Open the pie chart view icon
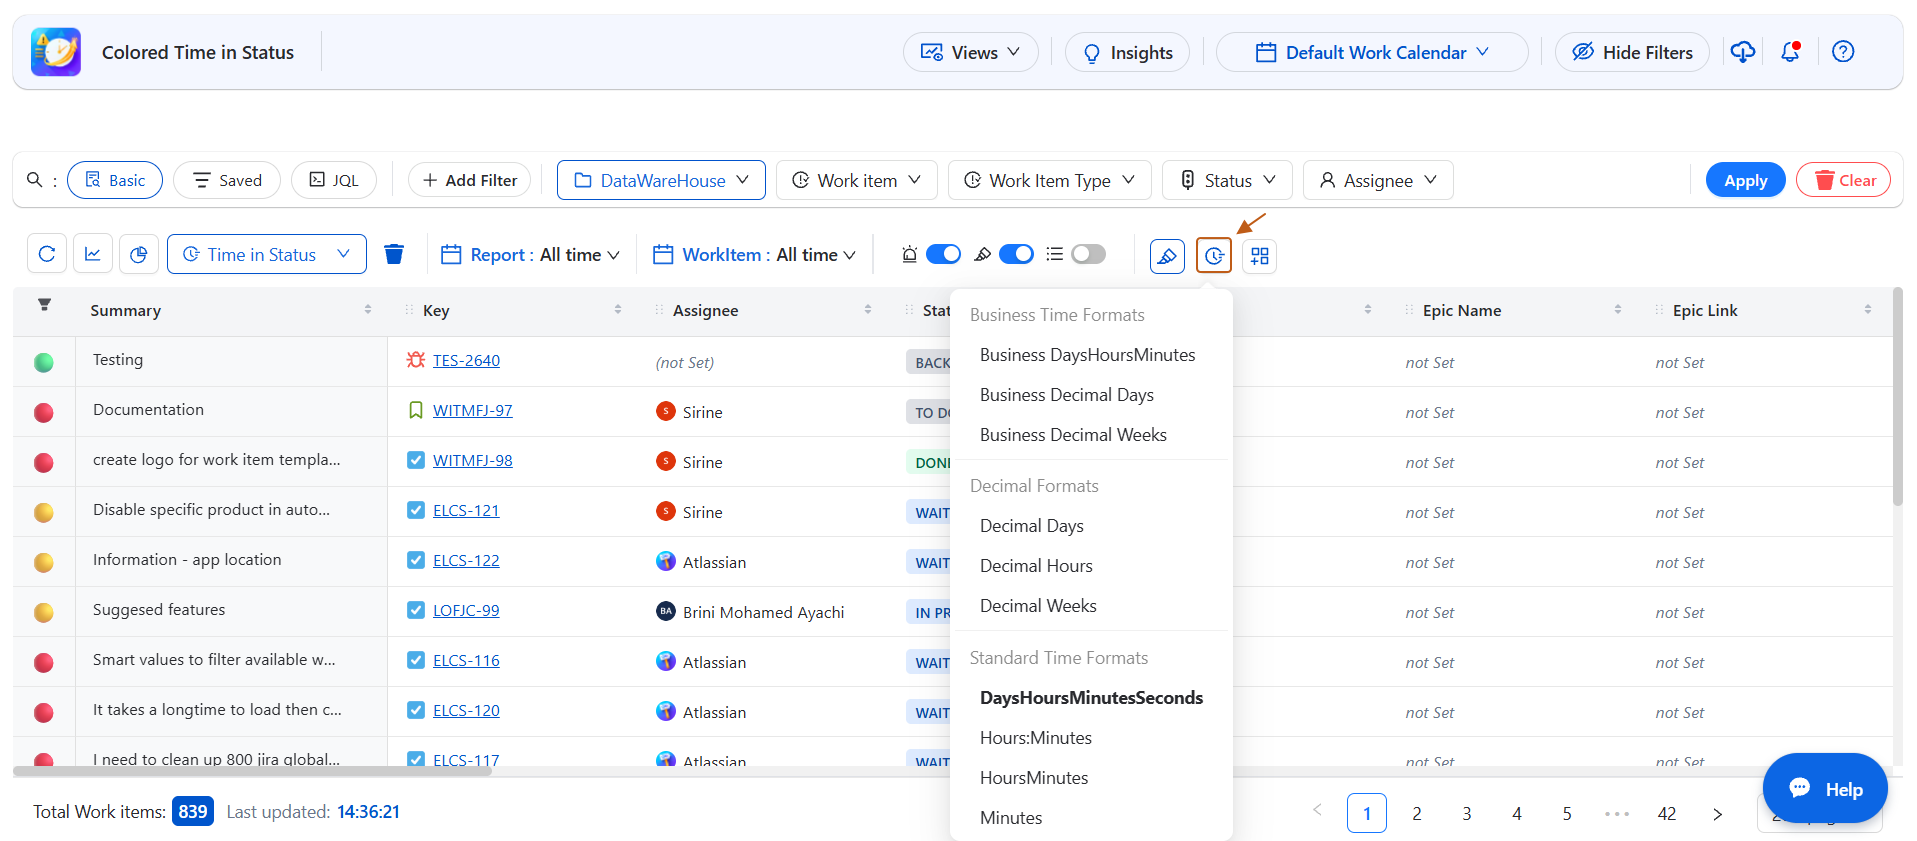 [x=139, y=255]
